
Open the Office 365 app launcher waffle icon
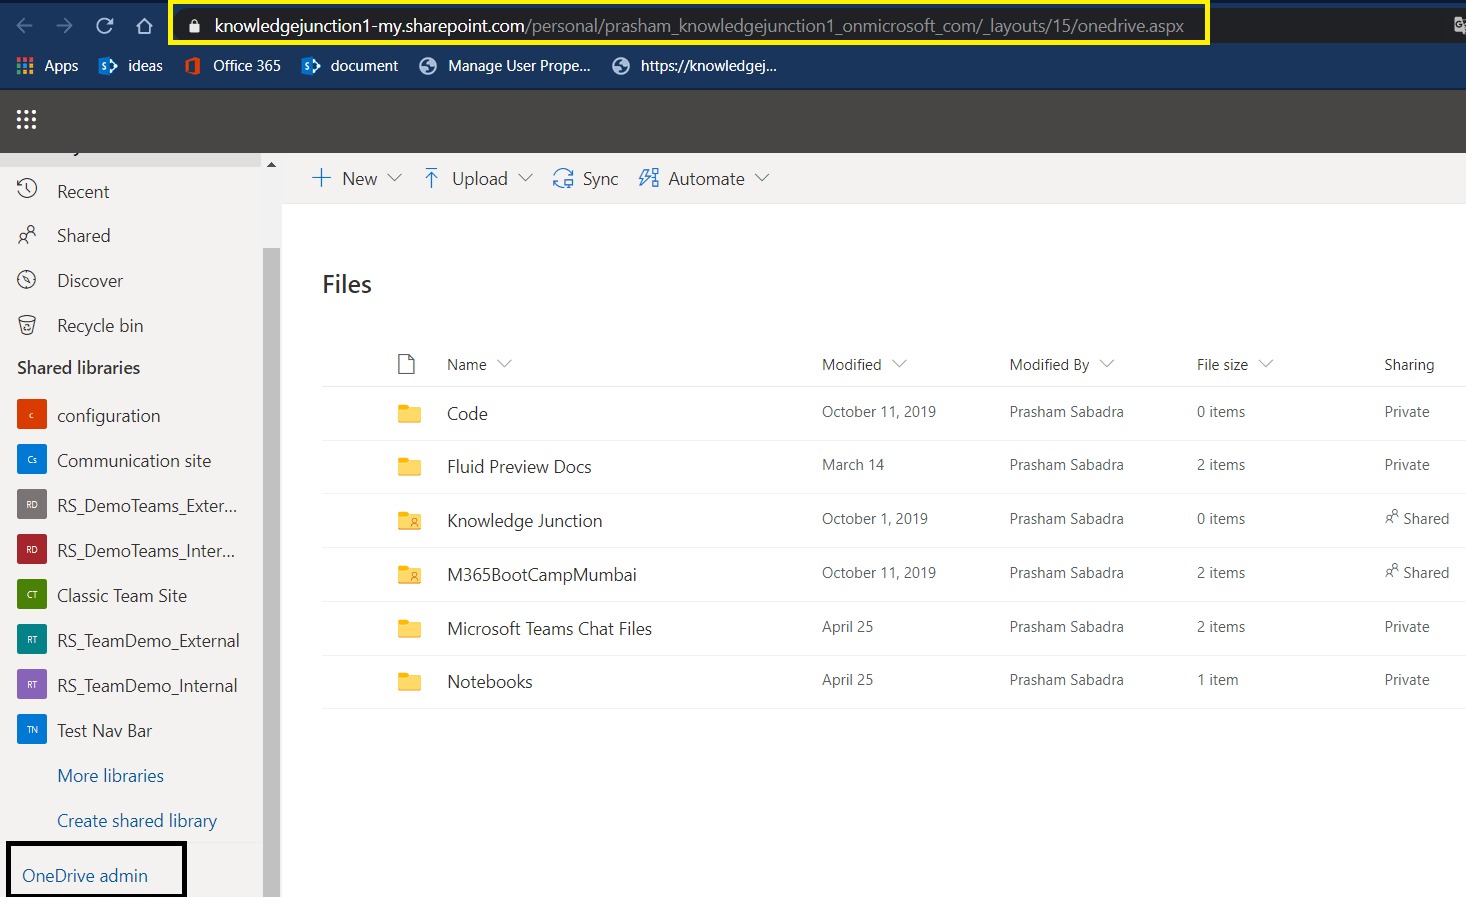tap(26, 120)
